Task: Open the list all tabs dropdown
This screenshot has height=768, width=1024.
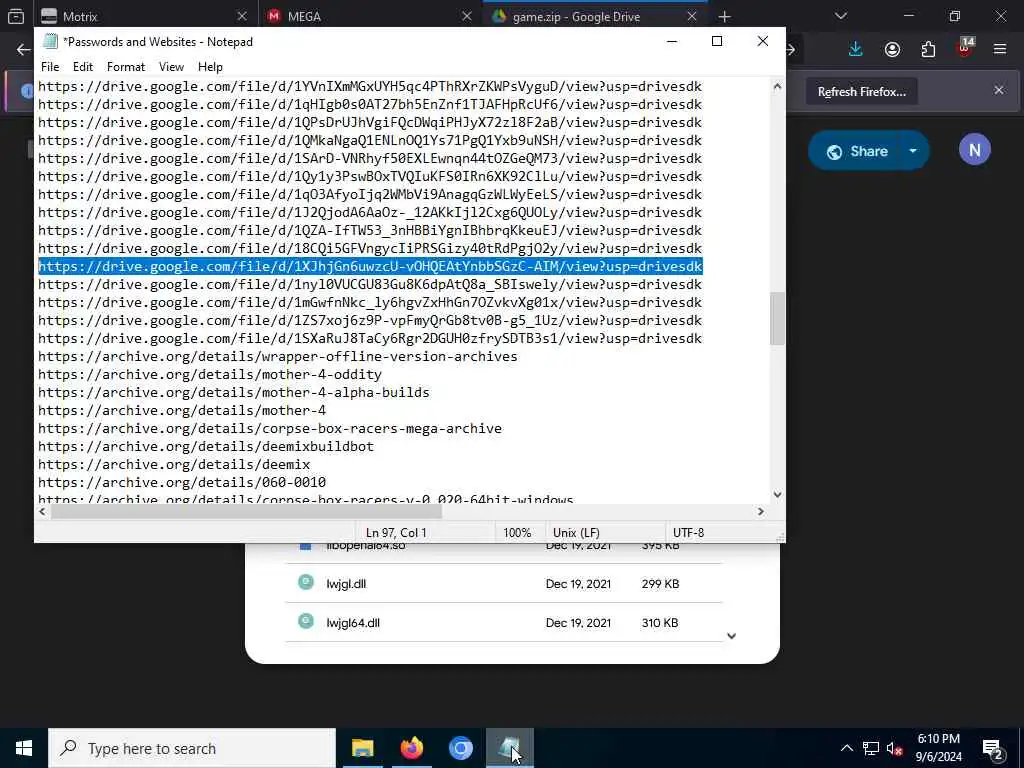Action: coord(841,16)
